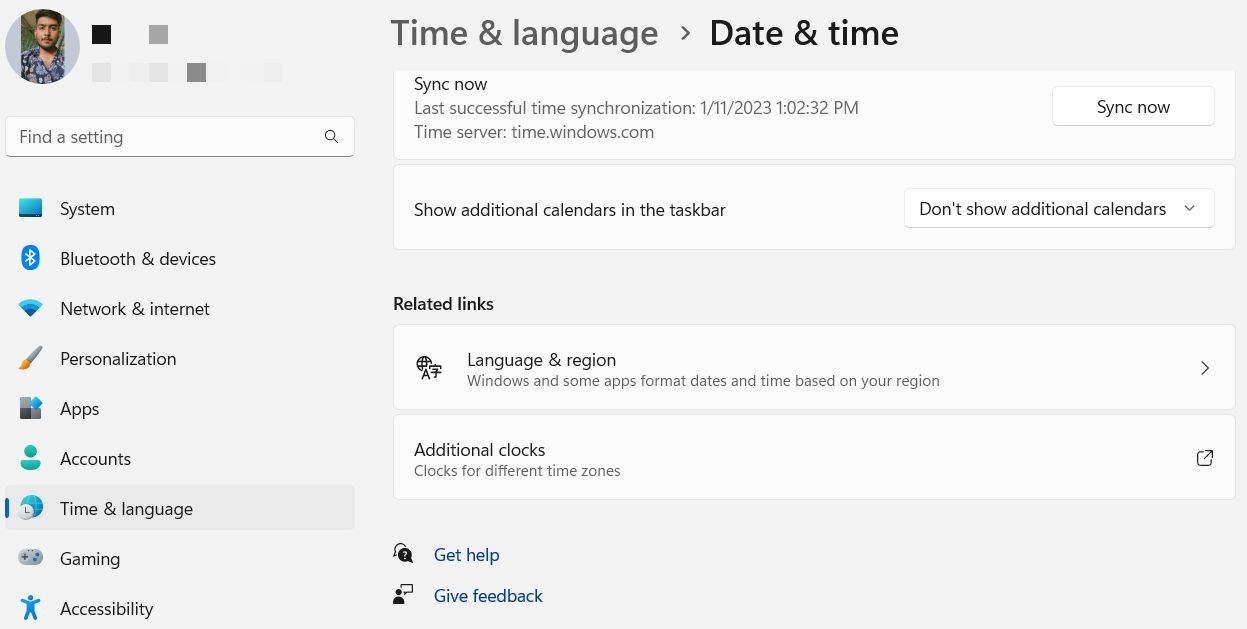
Task: Click the user profile picture
Action: click(x=42, y=47)
